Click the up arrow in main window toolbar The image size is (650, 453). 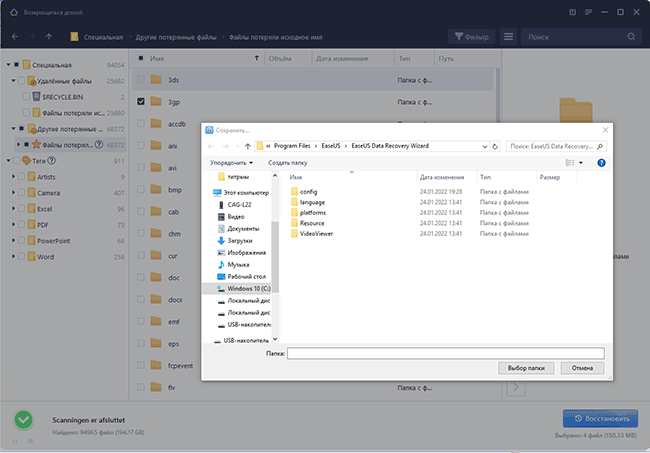49,36
